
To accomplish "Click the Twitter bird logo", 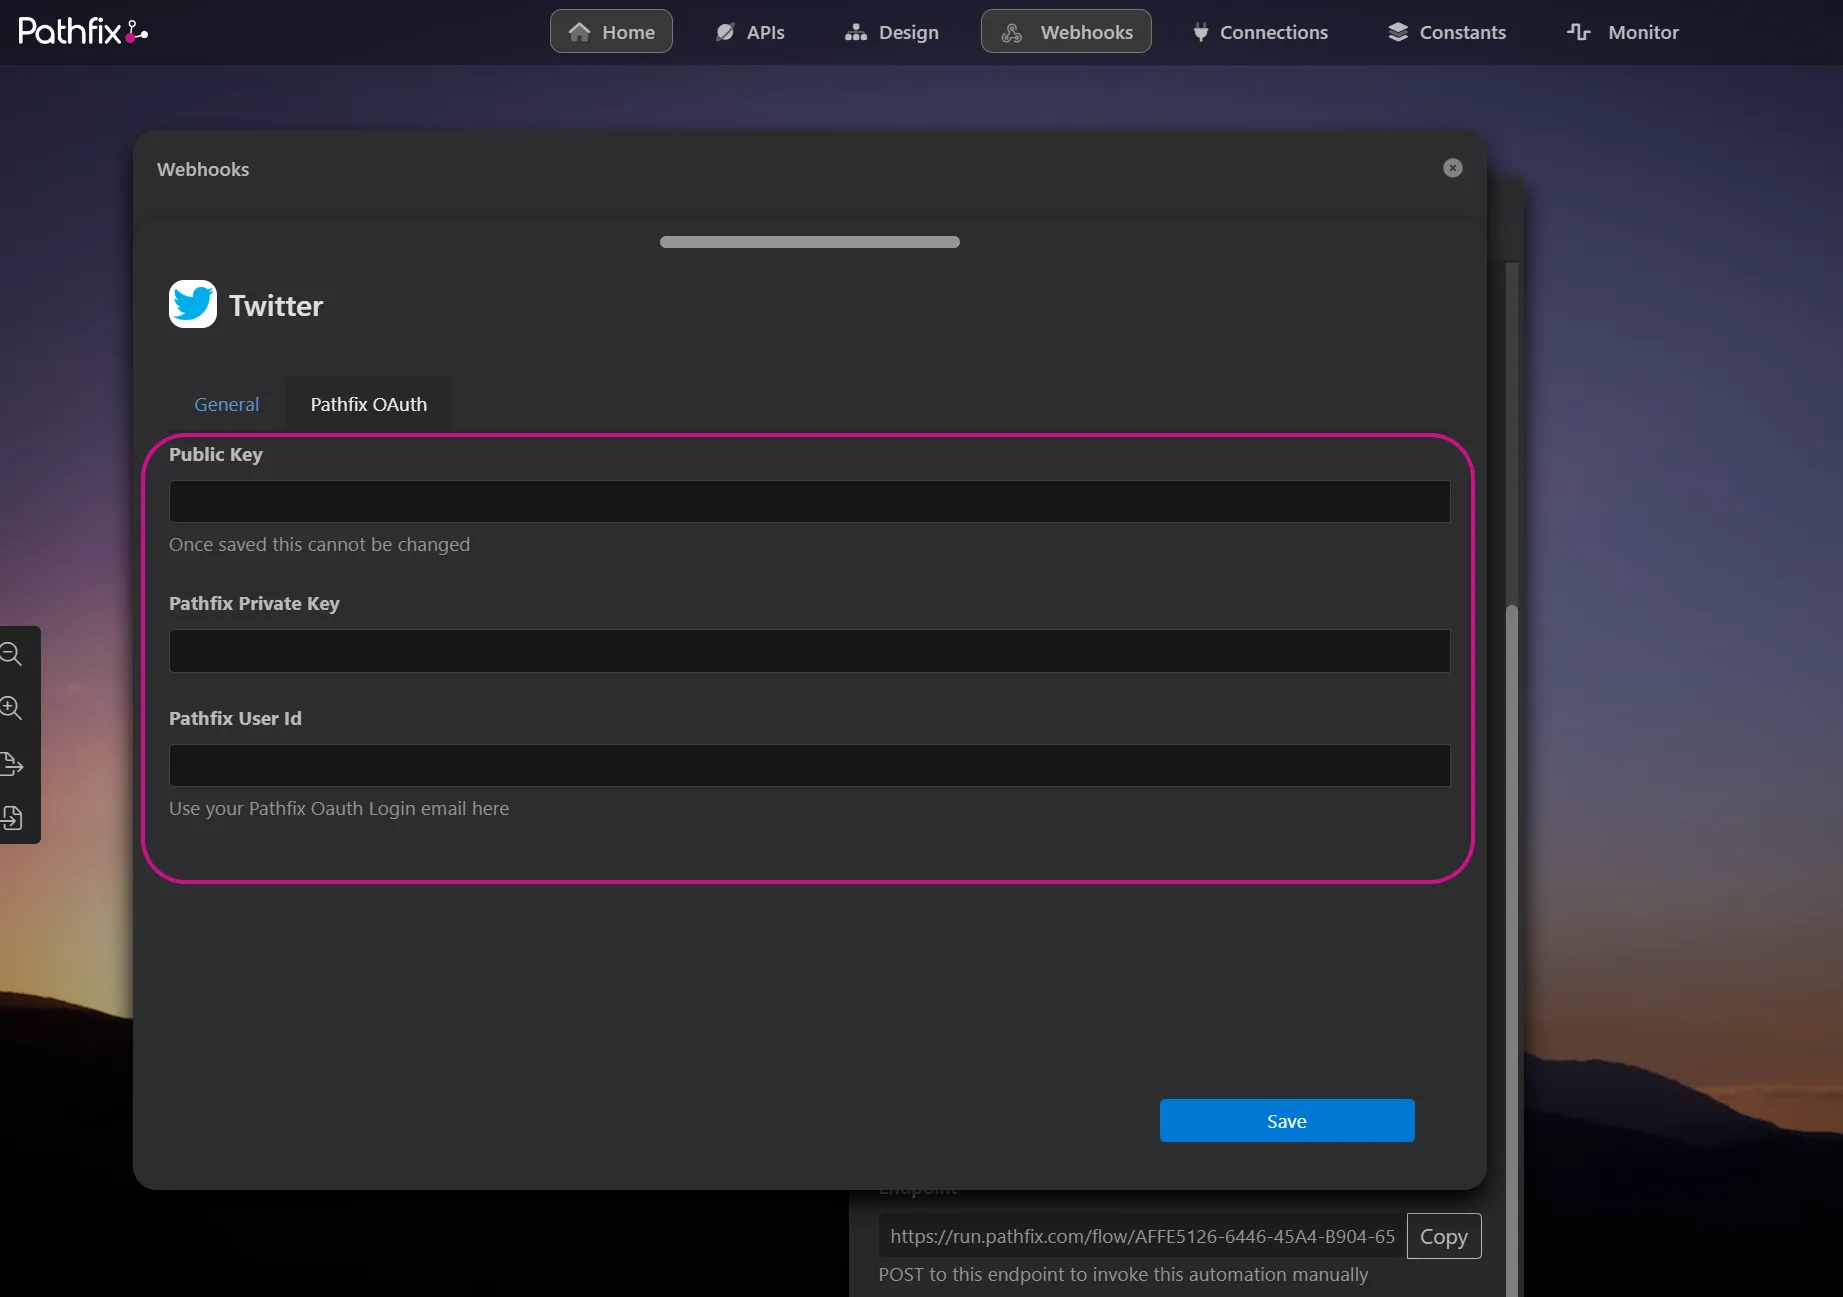I will coord(193,304).
